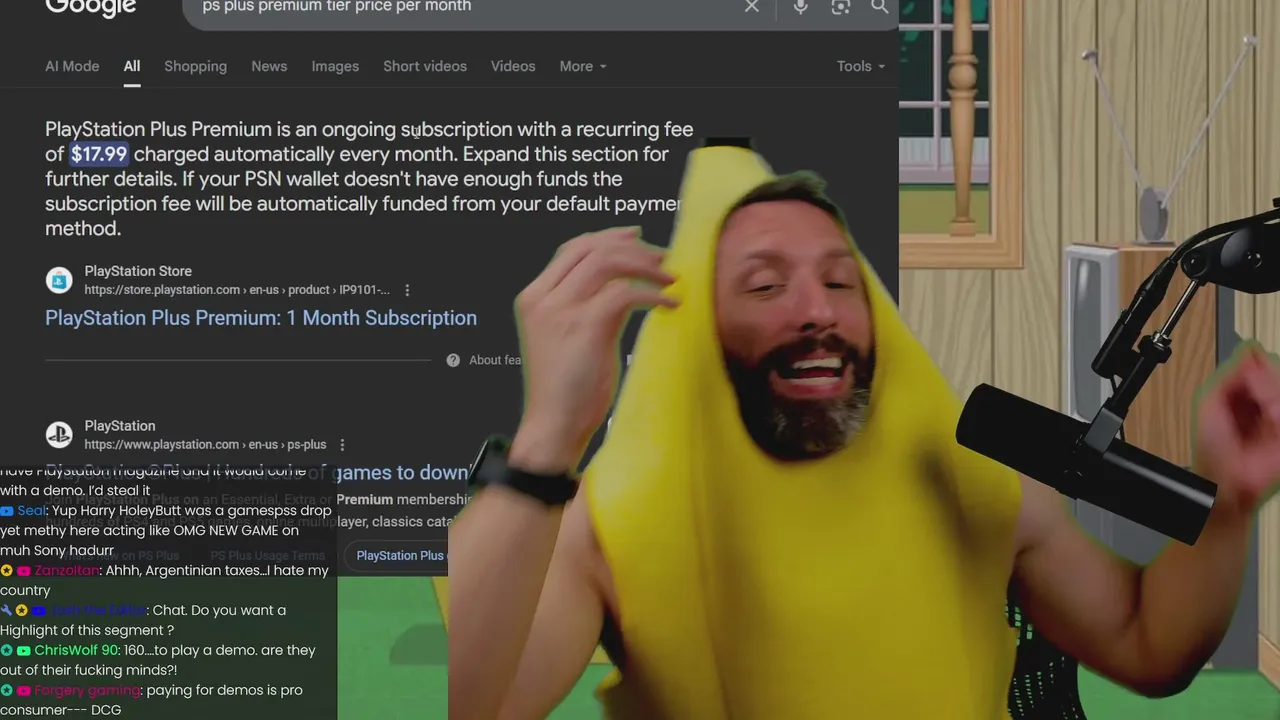Click ChrisWolf 90's username in chat

pyautogui.click(x=76, y=651)
